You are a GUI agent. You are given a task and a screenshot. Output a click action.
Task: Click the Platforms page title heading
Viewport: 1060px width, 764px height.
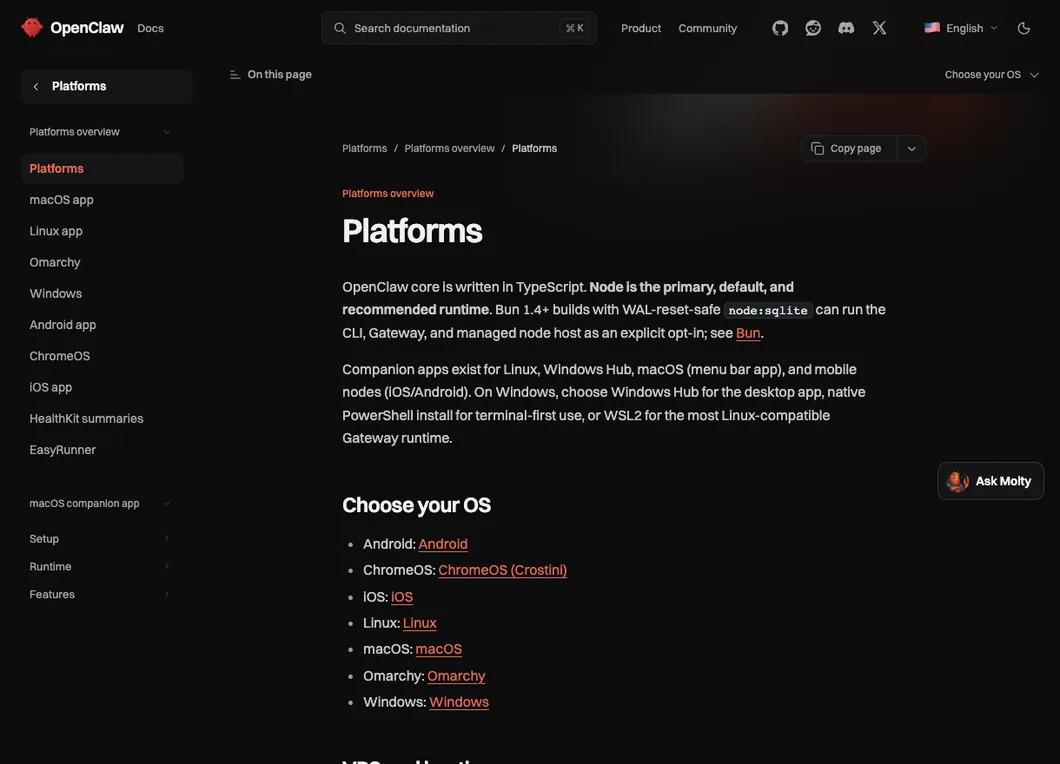[412, 231]
